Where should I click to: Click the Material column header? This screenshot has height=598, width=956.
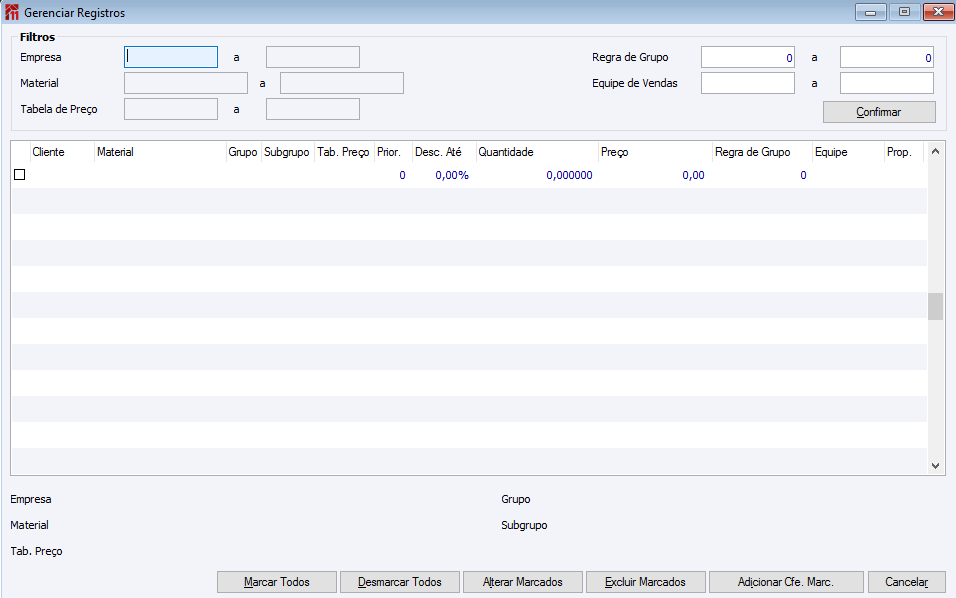pyautogui.click(x=160, y=152)
